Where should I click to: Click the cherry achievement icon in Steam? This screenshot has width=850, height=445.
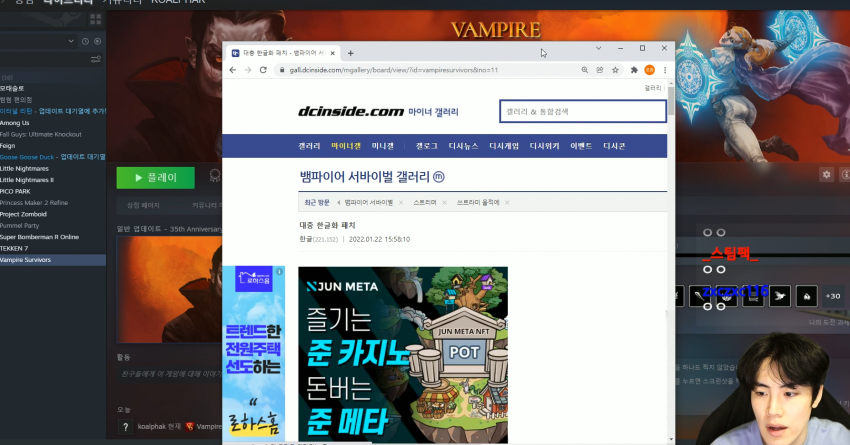(x=807, y=296)
